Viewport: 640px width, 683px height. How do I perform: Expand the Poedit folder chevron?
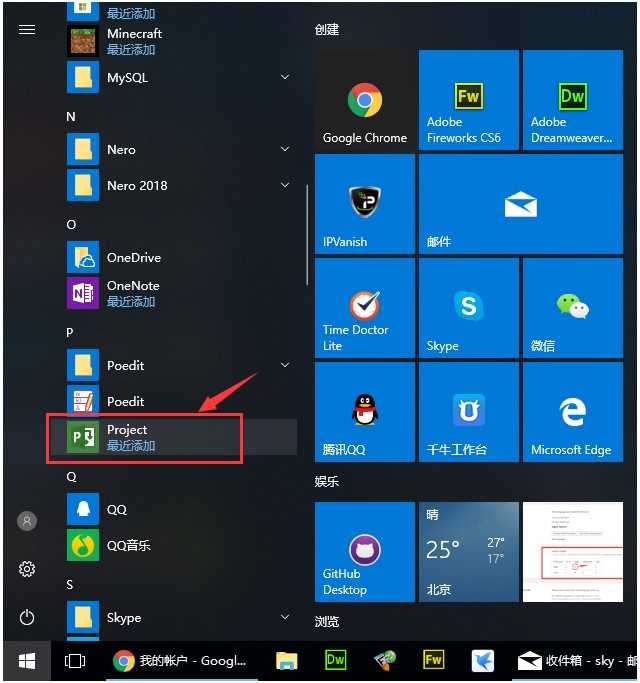tap(285, 366)
